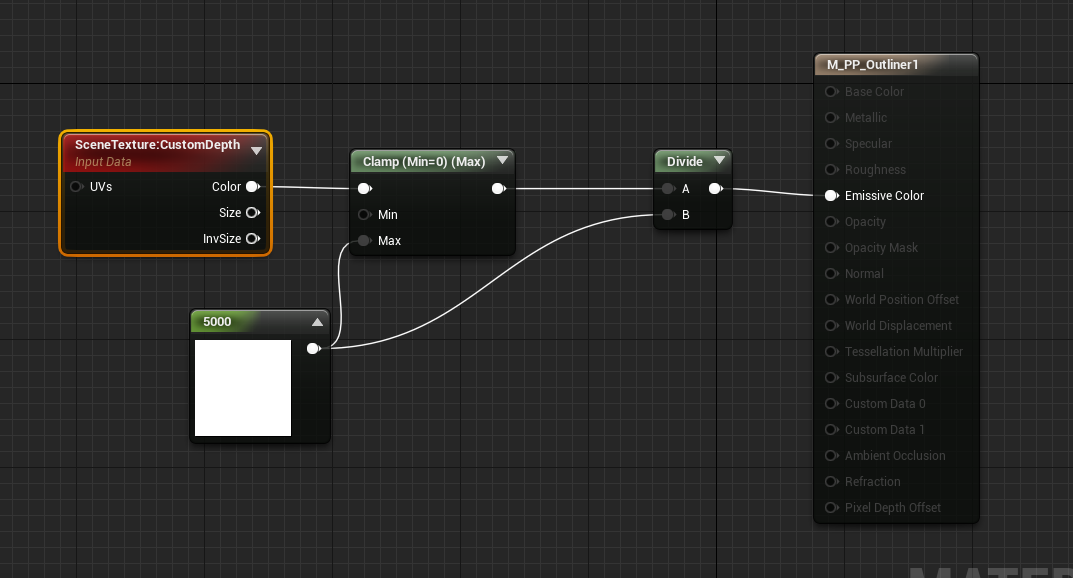Viewport: 1073px width, 578px height.
Task: Click the SceneTexture Color output pin
Action: pyautogui.click(x=252, y=186)
